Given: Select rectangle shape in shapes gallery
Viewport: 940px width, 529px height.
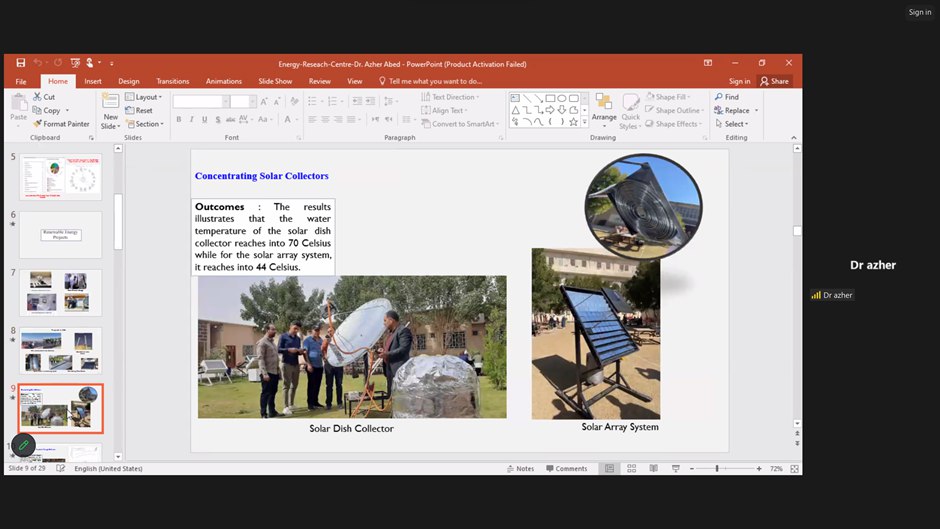Looking at the screenshot, I should (x=550, y=98).
